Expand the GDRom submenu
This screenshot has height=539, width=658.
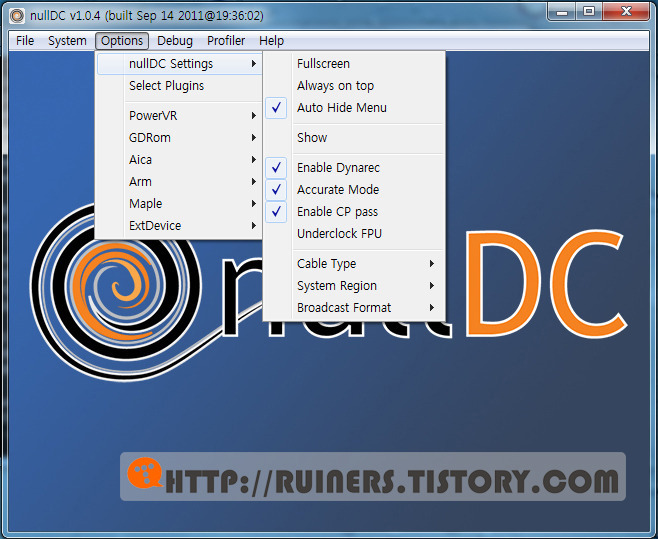(179, 138)
